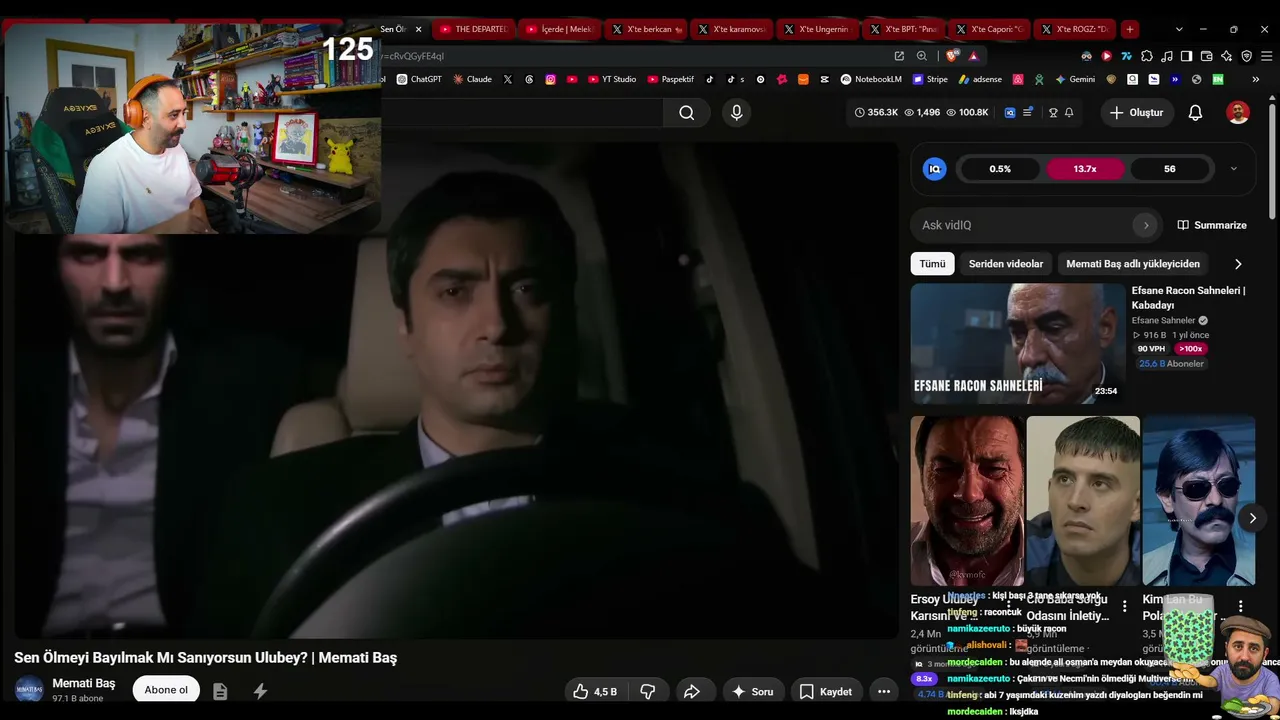Click the lightning bolt icon beside Abone ol
Viewport: 1280px width, 720px height.
[x=260, y=691]
